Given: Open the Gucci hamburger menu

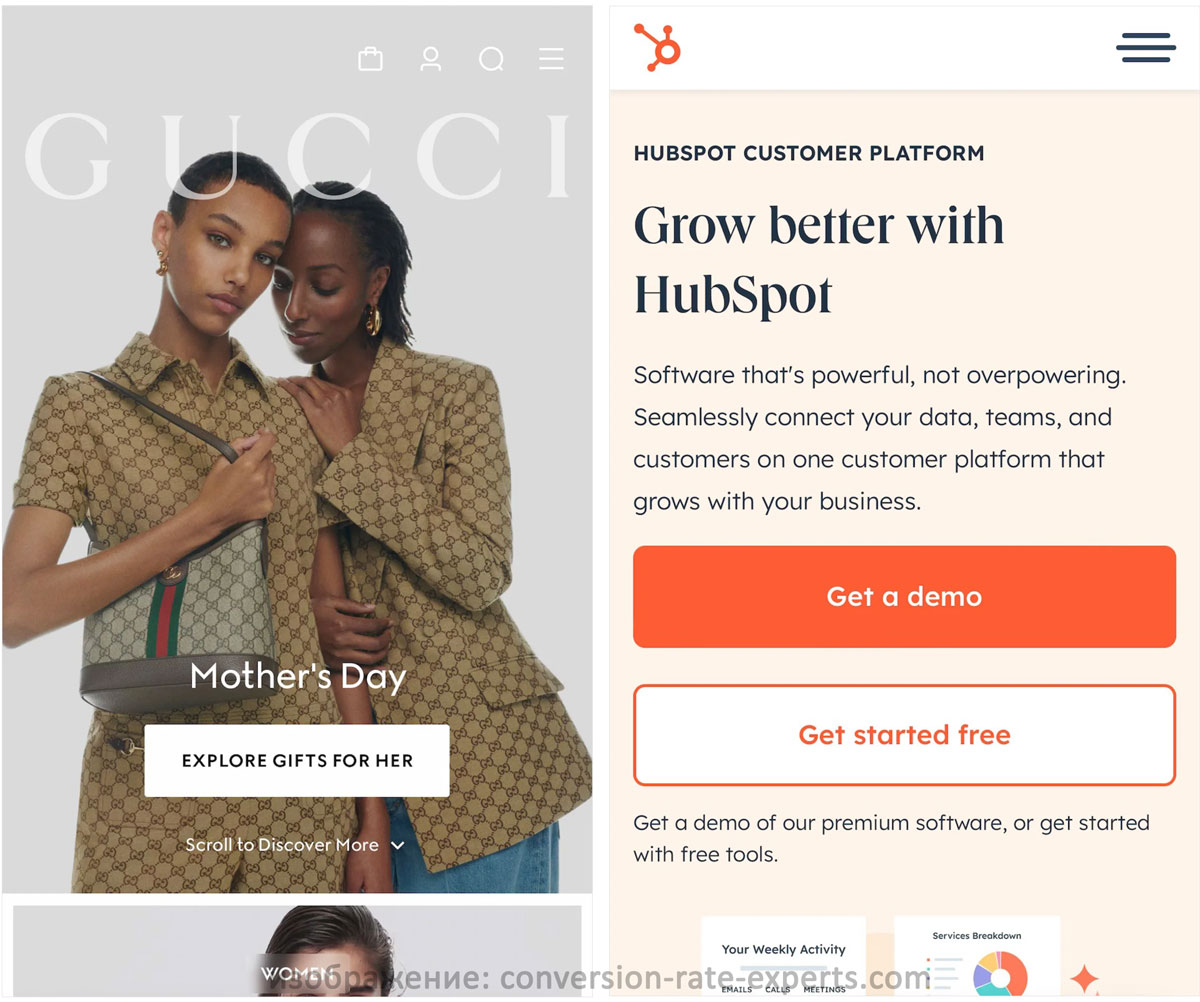Looking at the screenshot, I should [x=551, y=59].
